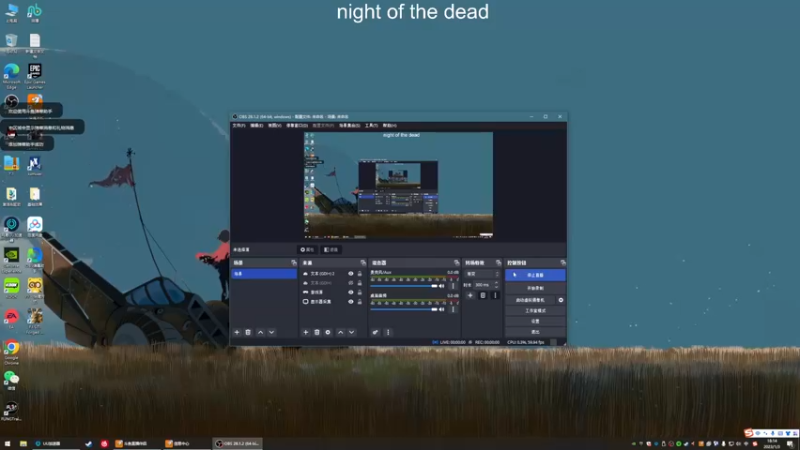
Task: Open the Tools menu in OBS
Action: pos(371,126)
